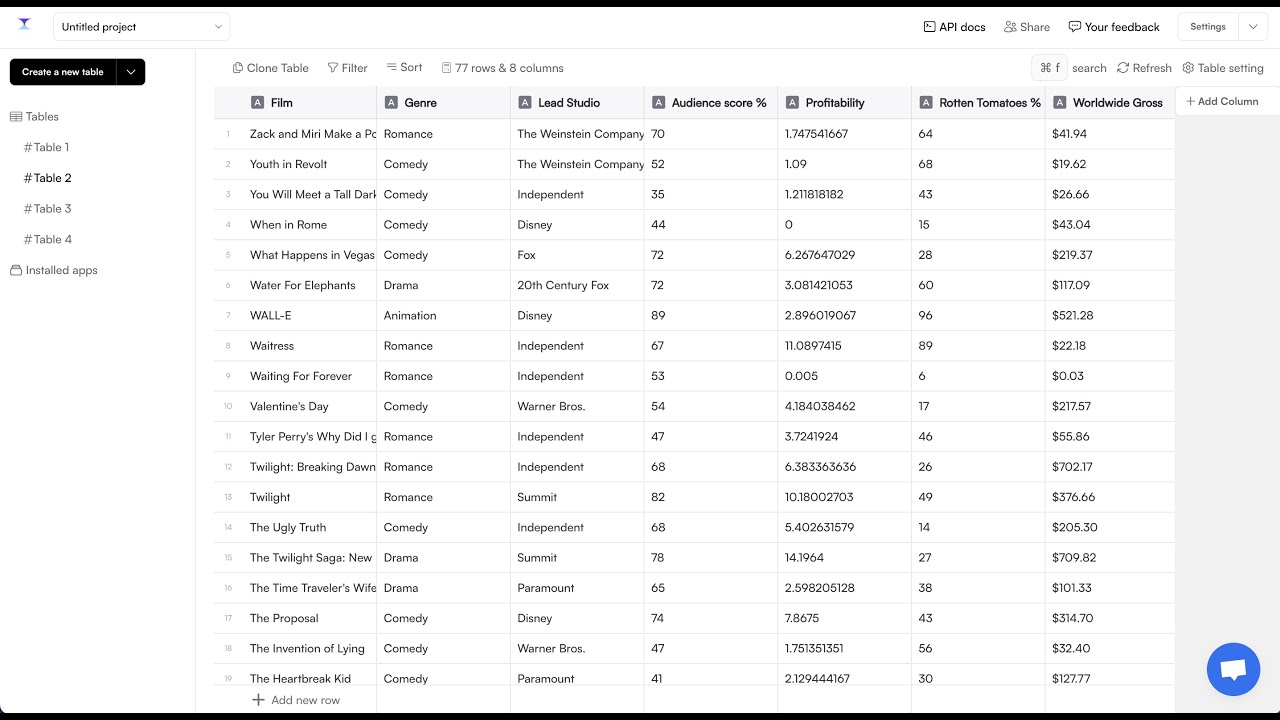Click Add Column button
The width and height of the screenshot is (1280, 720).
pos(1222,101)
